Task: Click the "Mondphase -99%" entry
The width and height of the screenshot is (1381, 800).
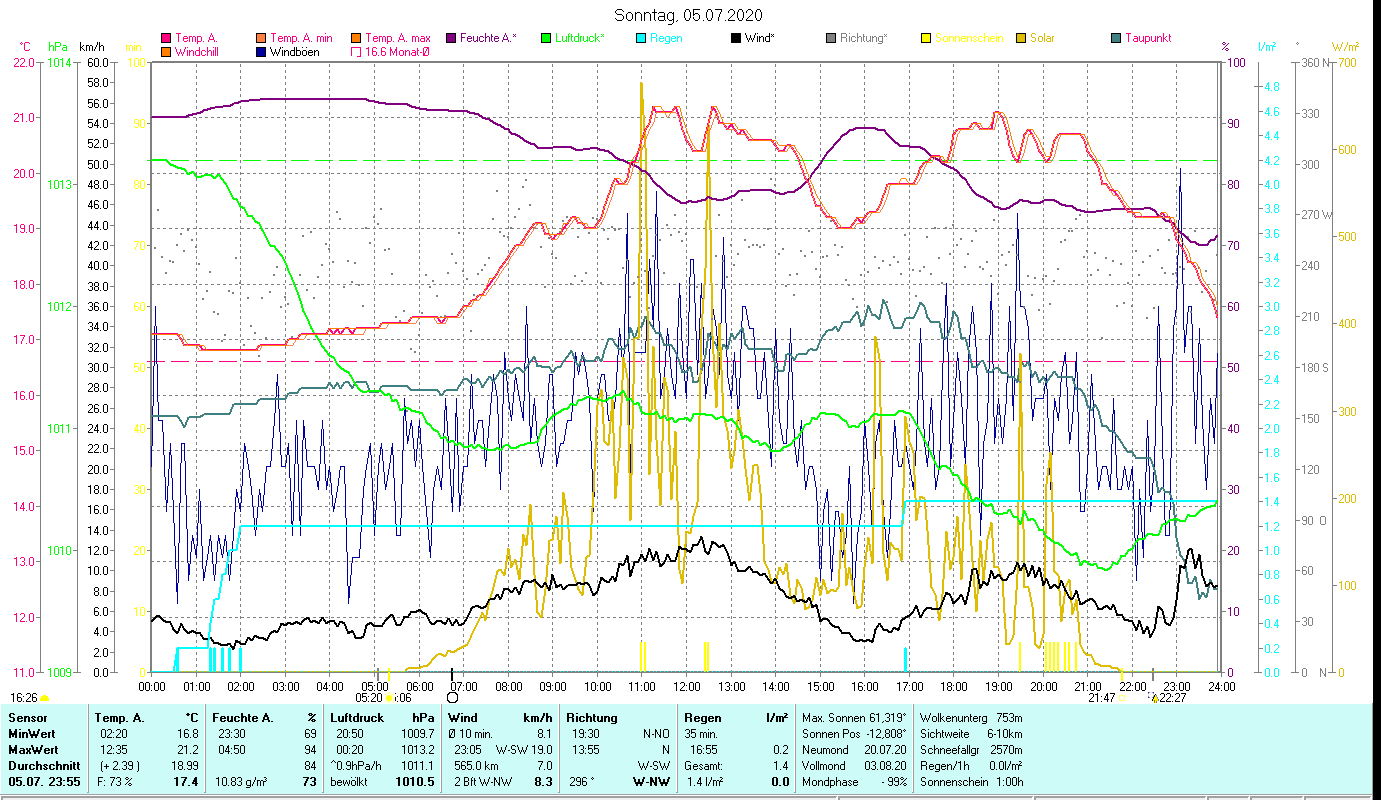Action: [x=853, y=782]
